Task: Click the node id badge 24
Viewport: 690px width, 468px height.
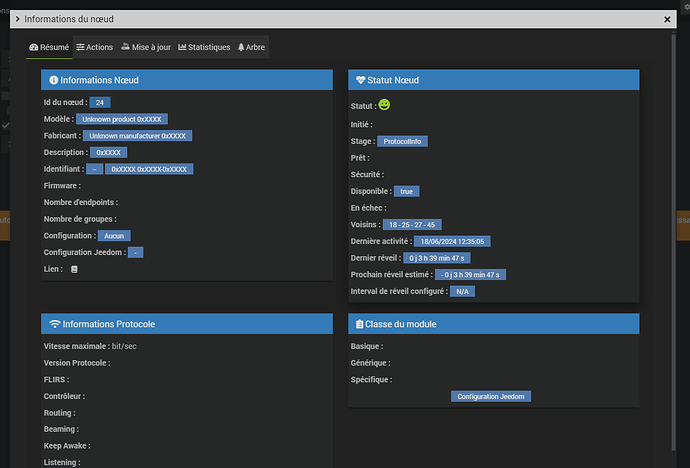Action: [x=102, y=102]
